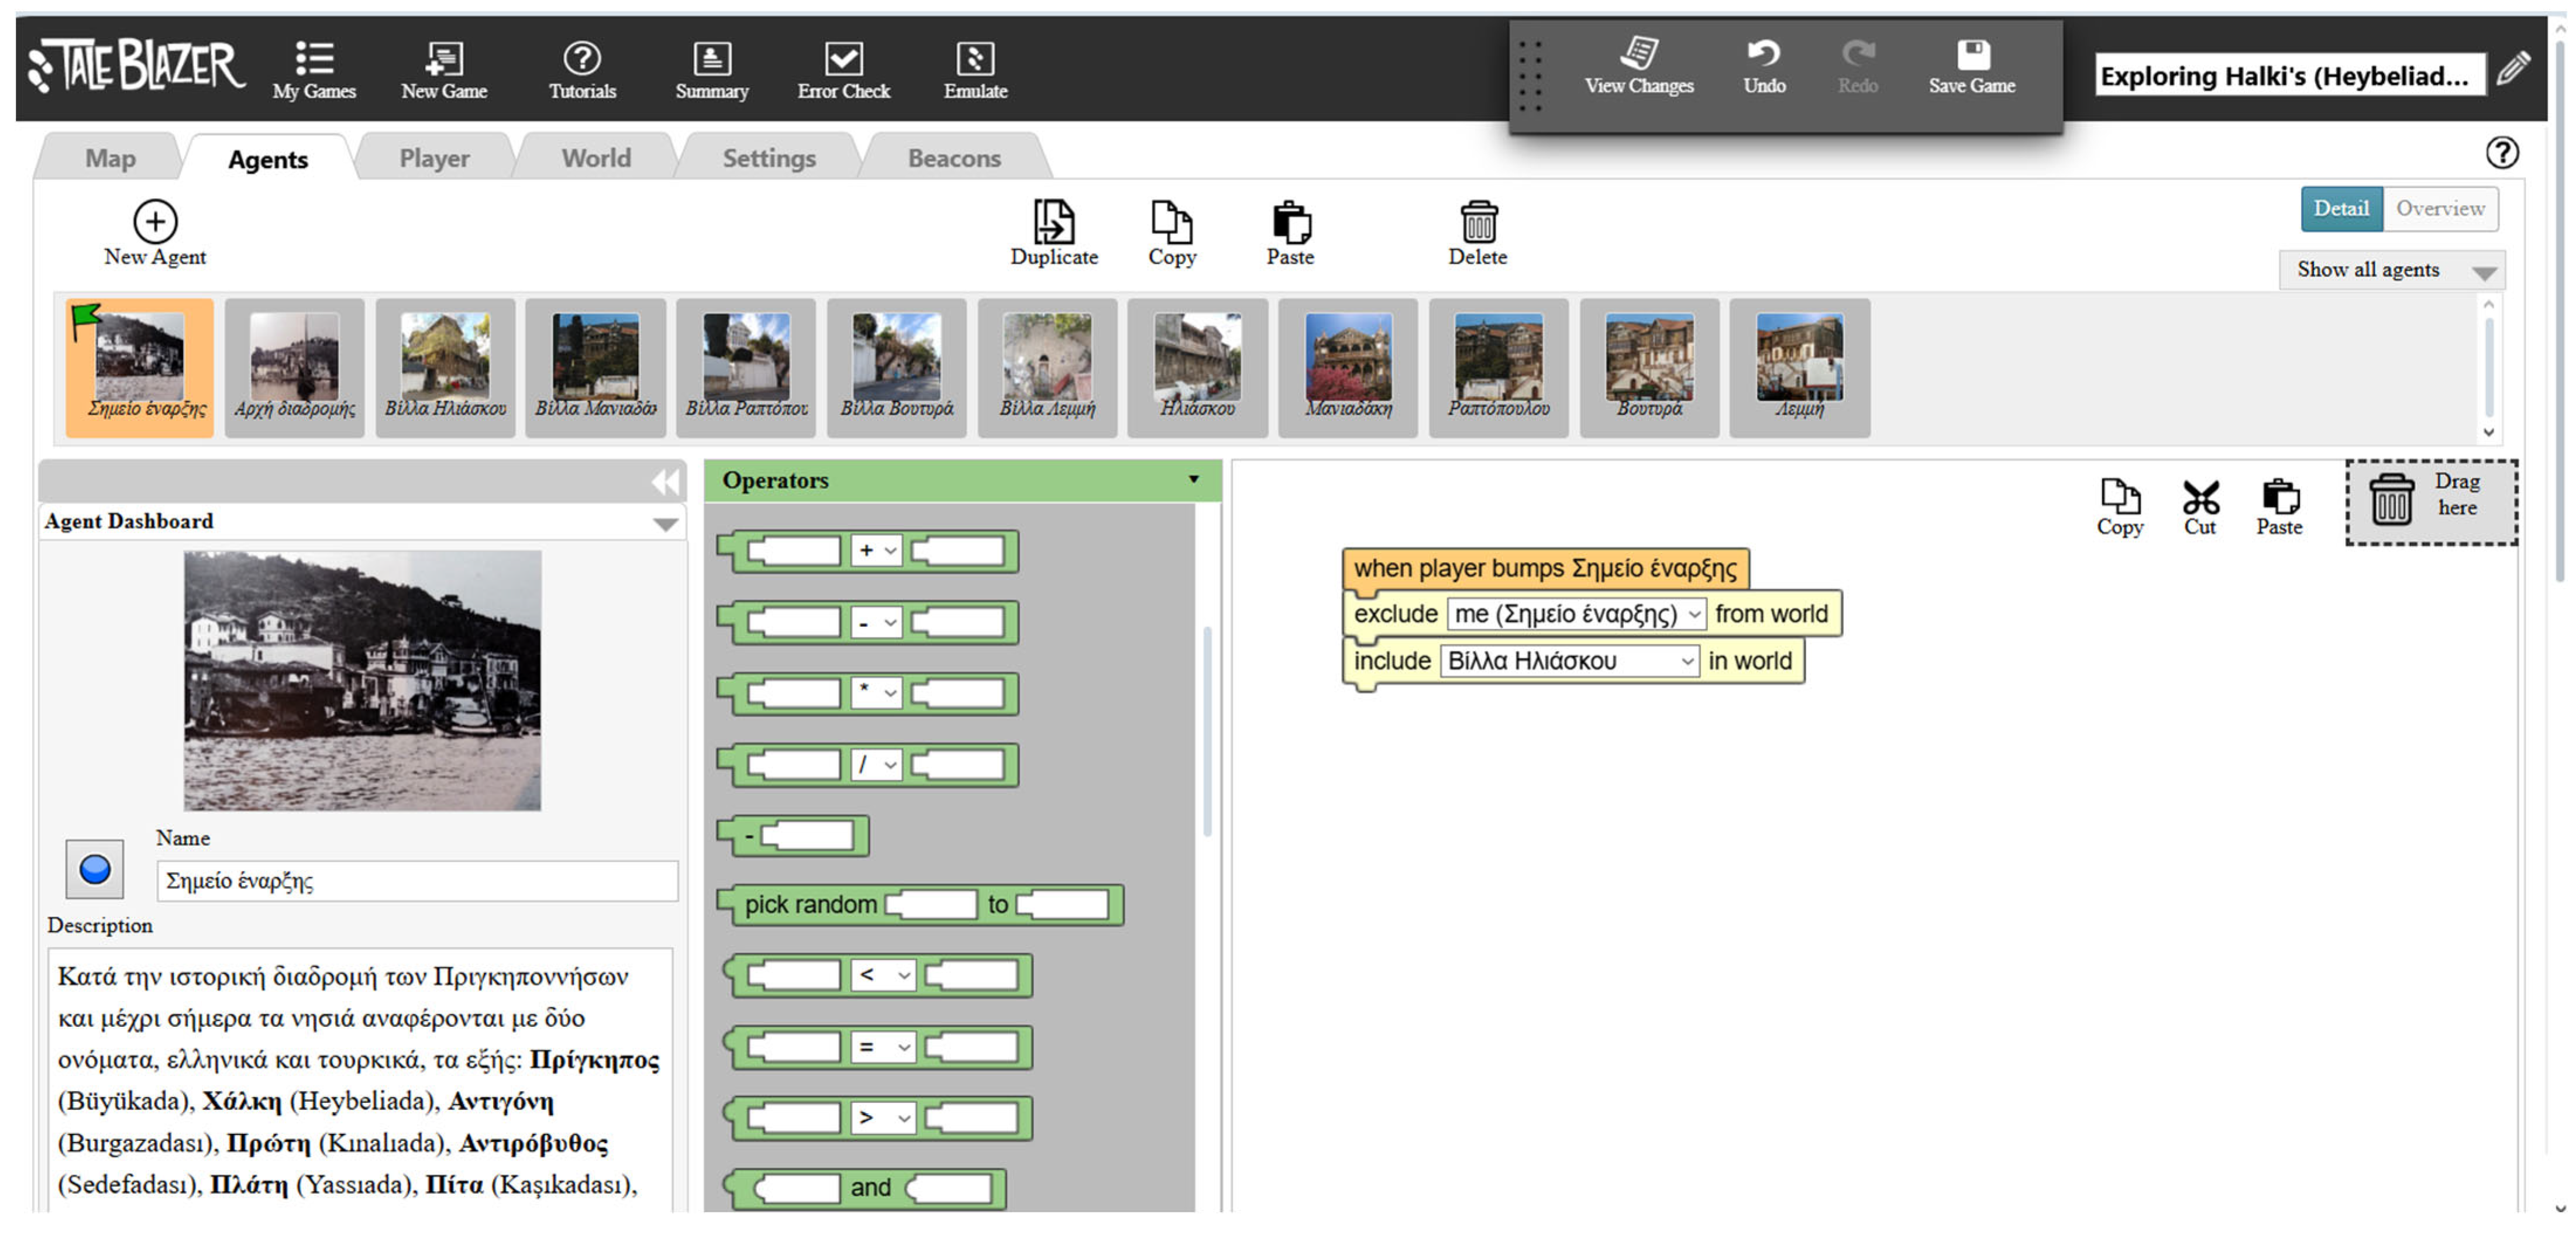Click the Drag here trash bin
The width and height of the screenshot is (2576, 1238).
coord(2431,502)
